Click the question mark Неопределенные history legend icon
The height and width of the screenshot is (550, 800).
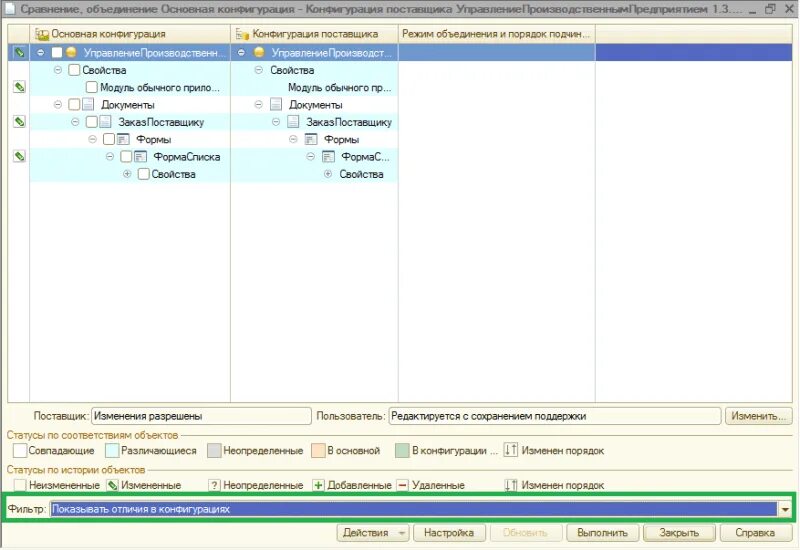[x=215, y=485]
